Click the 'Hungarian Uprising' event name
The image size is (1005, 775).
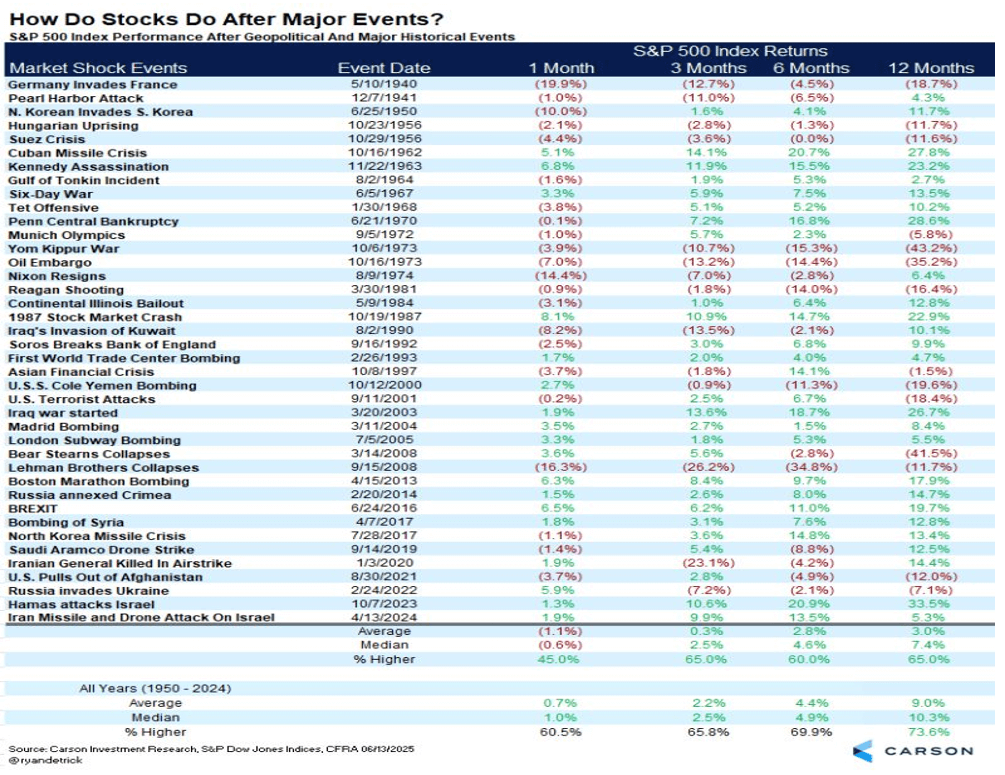[73, 126]
